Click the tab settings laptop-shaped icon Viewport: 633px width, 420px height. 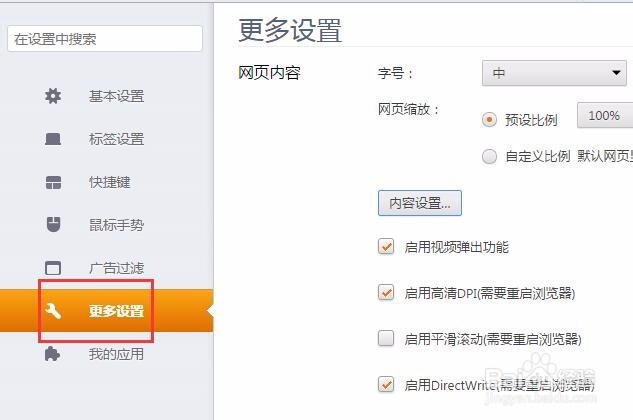point(53,139)
